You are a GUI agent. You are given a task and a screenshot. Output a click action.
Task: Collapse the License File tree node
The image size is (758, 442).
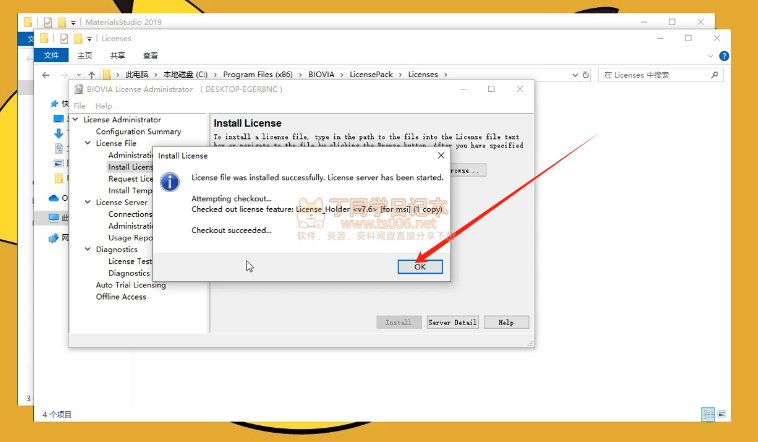click(87, 143)
